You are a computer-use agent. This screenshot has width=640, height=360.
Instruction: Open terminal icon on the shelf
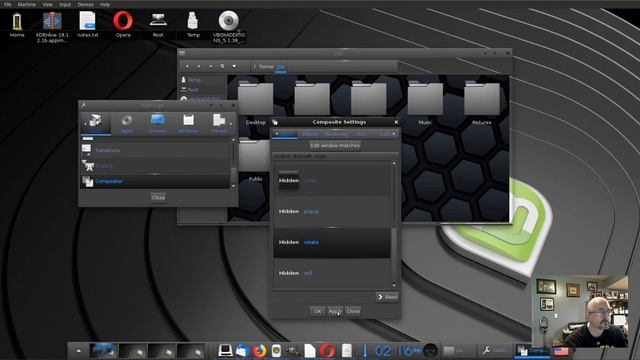(225, 351)
